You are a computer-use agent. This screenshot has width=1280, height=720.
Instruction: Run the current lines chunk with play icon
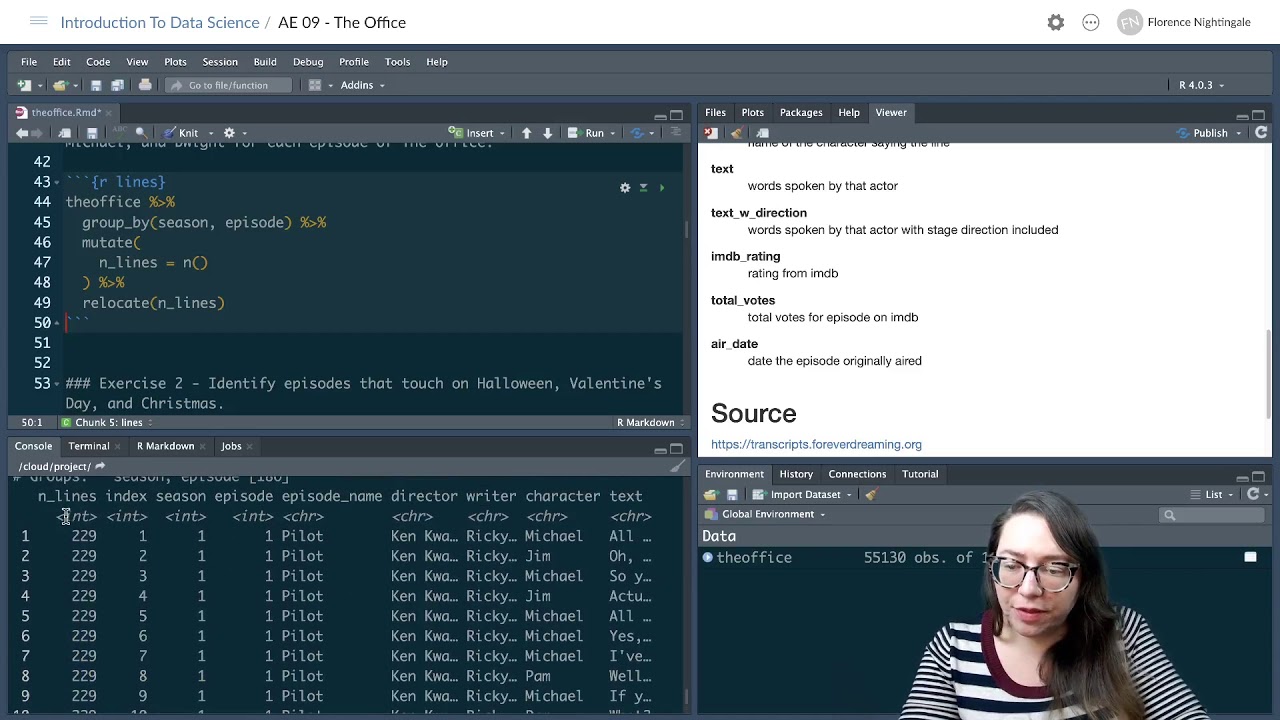pos(661,187)
